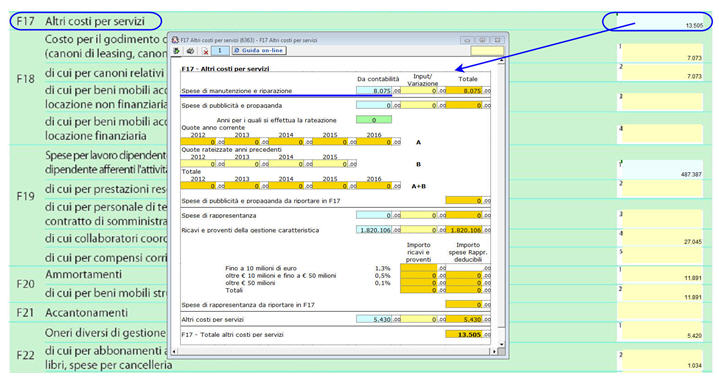Click the save-and-exit door icon in dialog toolbar
Image resolution: width=719 pixels, height=384 pixels.
(176, 51)
